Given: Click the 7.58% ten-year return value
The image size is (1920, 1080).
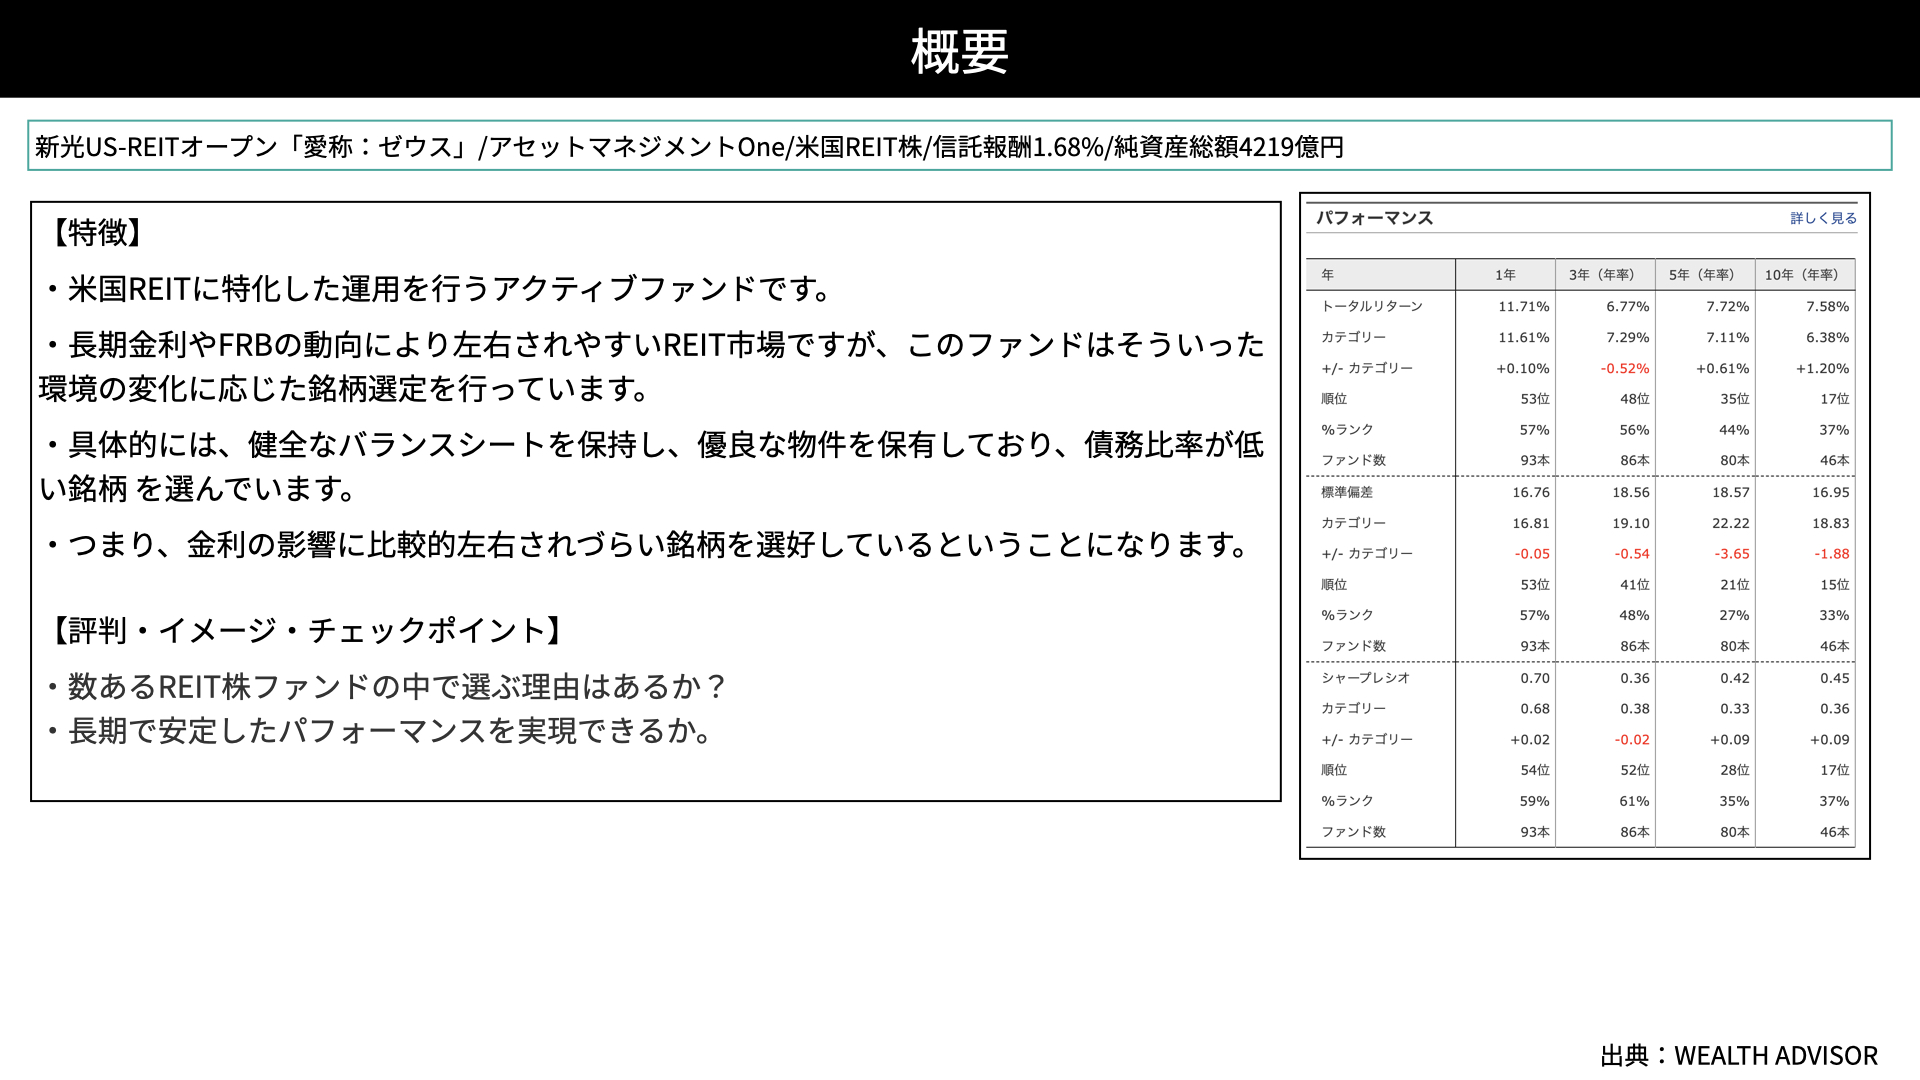Looking at the screenshot, I should click(x=1828, y=307).
